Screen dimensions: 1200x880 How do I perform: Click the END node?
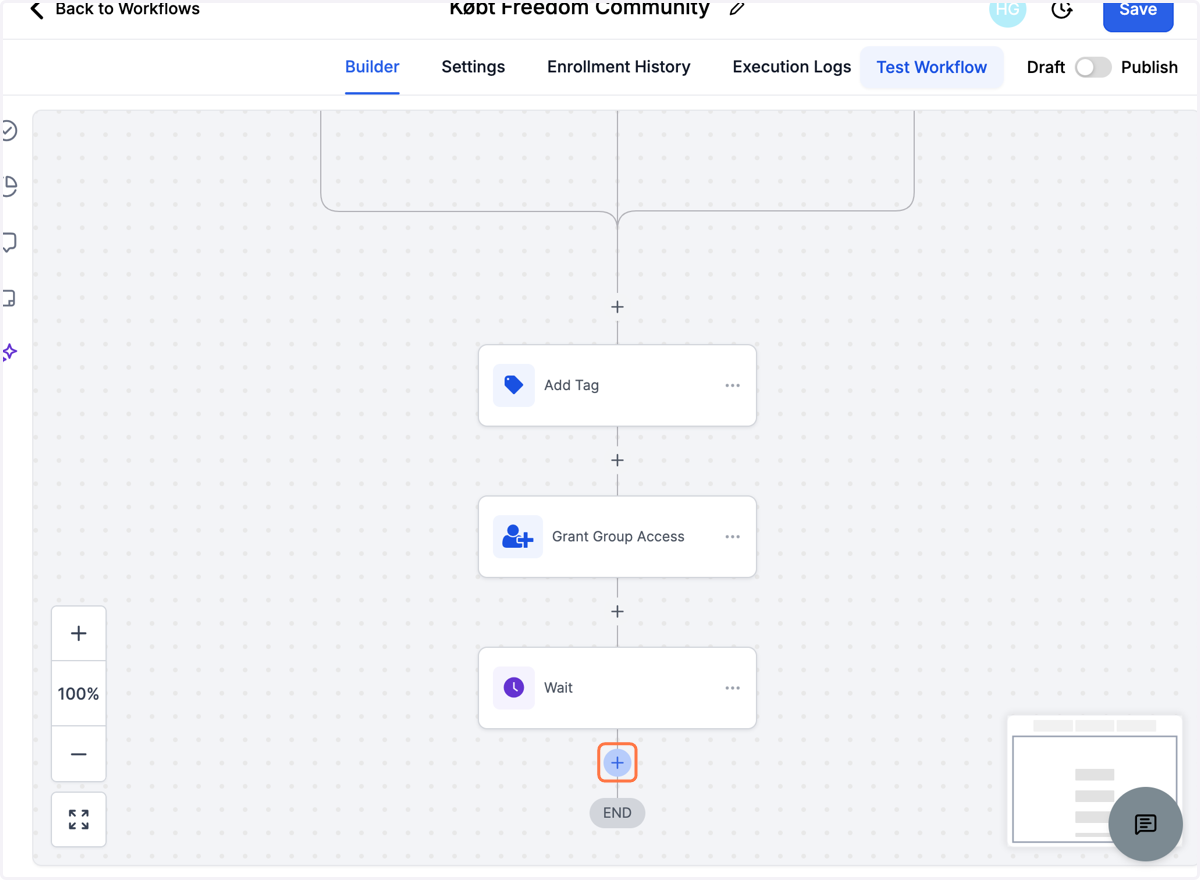click(617, 813)
